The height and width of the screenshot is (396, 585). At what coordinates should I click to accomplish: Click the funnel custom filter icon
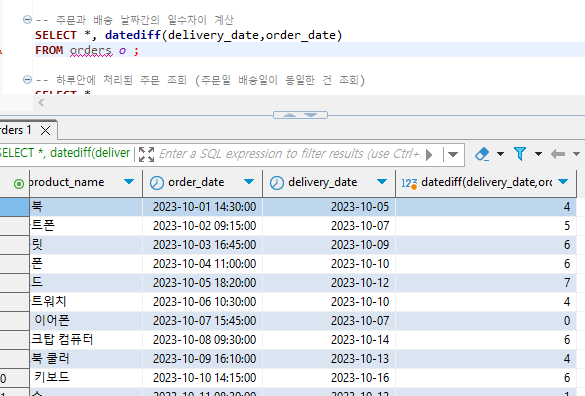[x=520, y=154]
